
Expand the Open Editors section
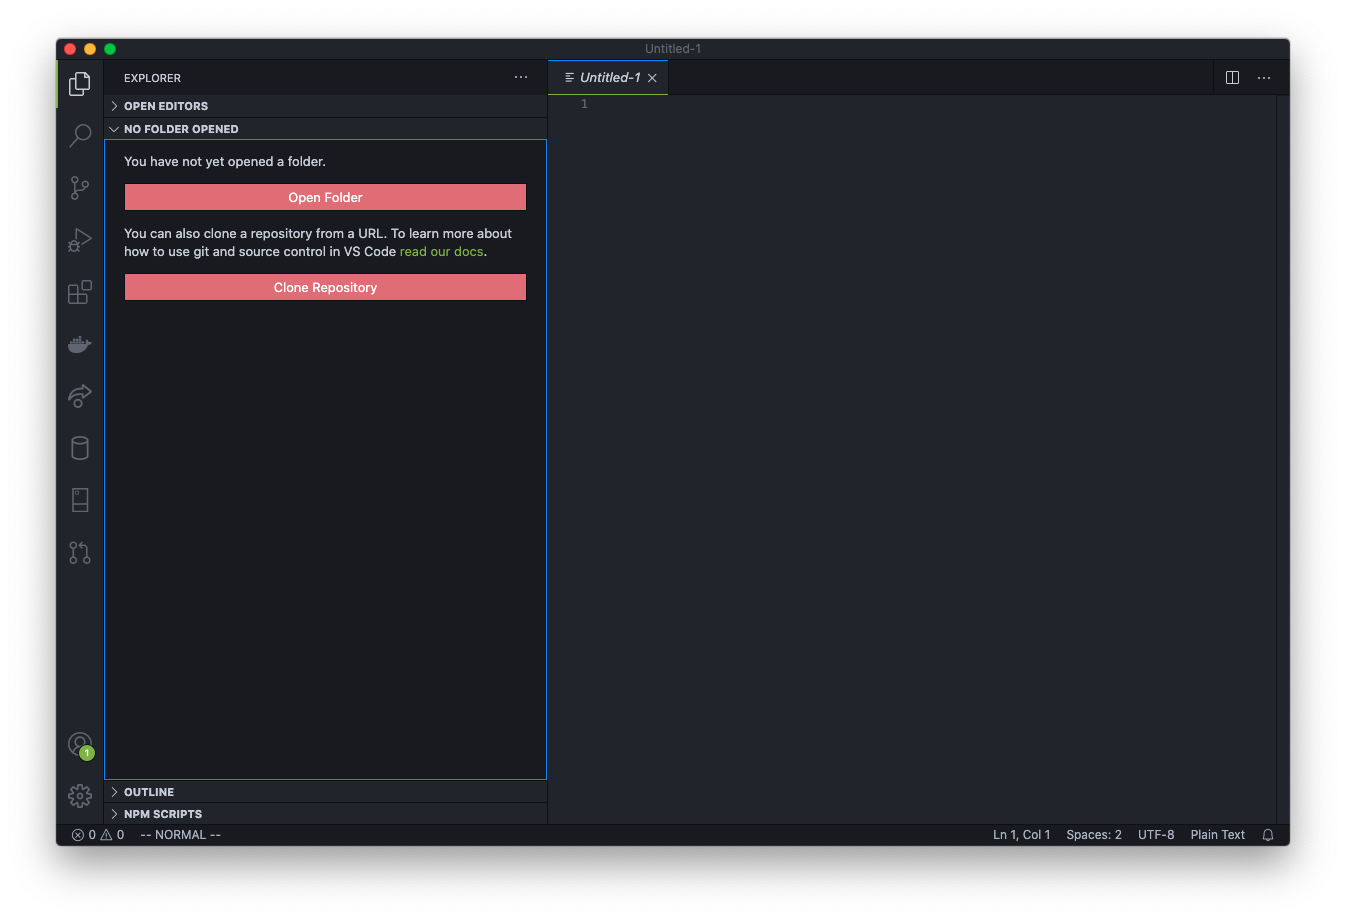point(325,106)
